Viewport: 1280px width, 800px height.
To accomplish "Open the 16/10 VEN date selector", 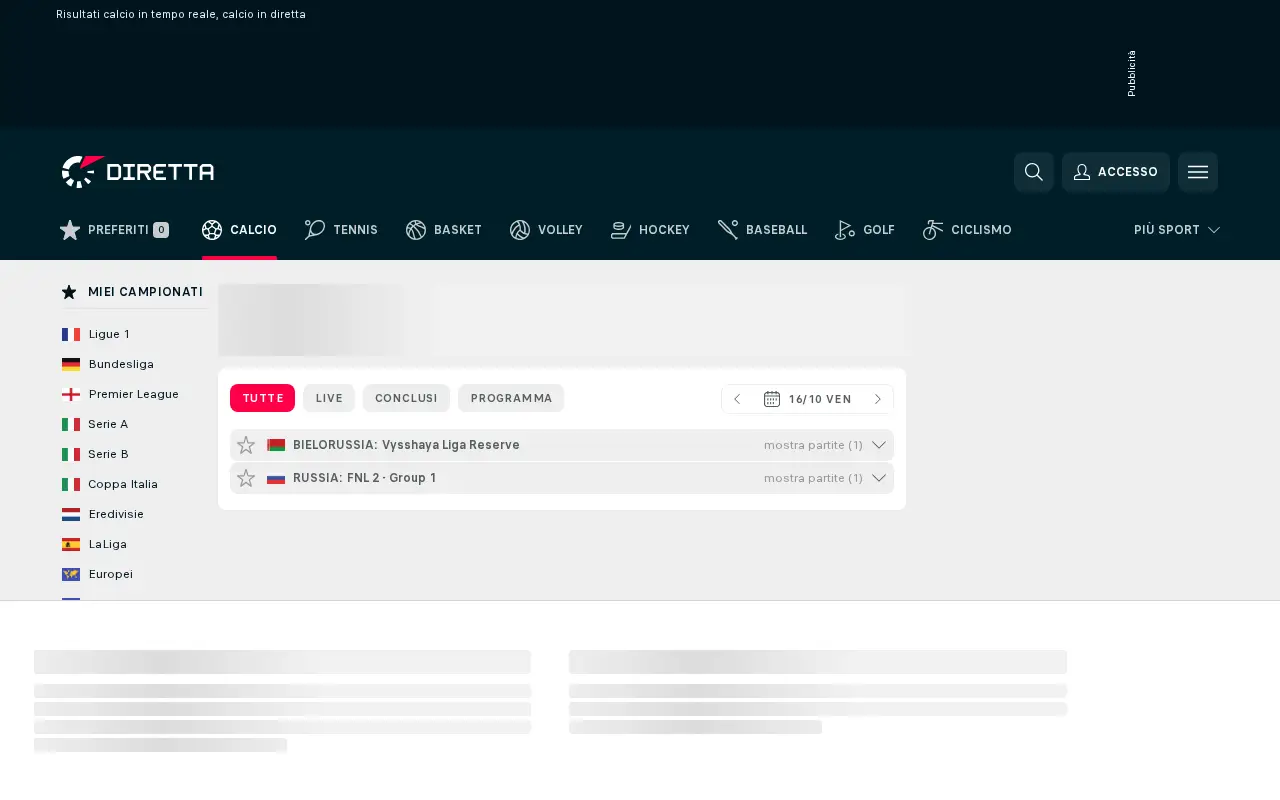I will pyautogui.click(x=808, y=399).
